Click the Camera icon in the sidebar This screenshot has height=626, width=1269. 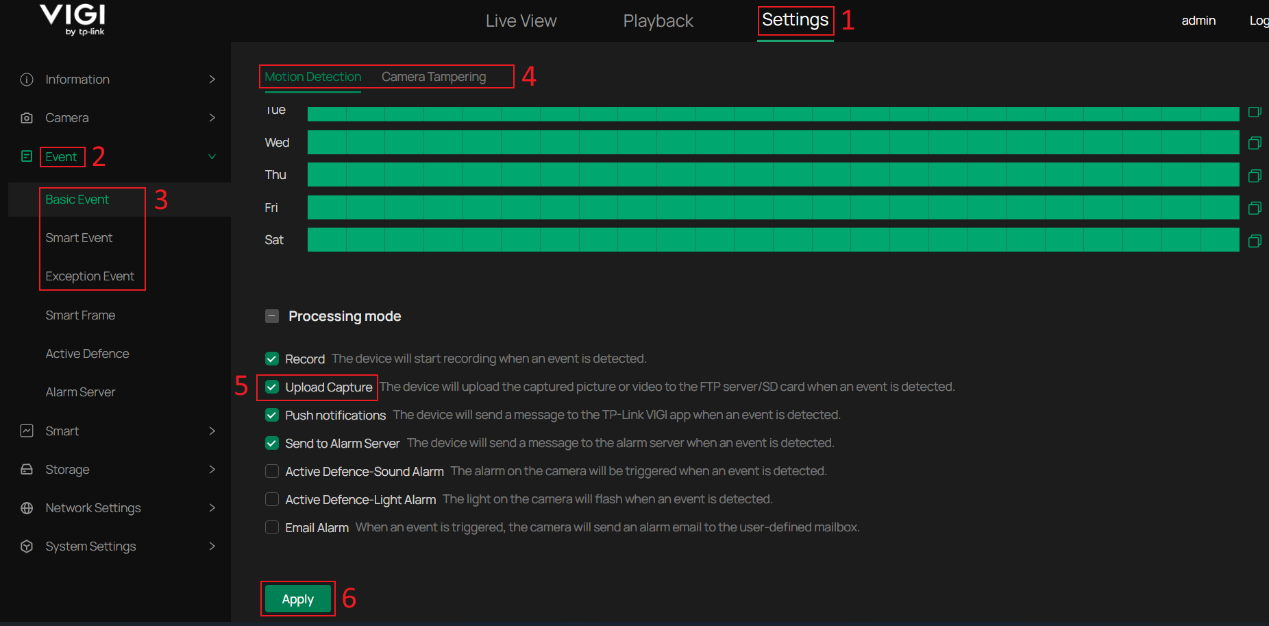24,117
